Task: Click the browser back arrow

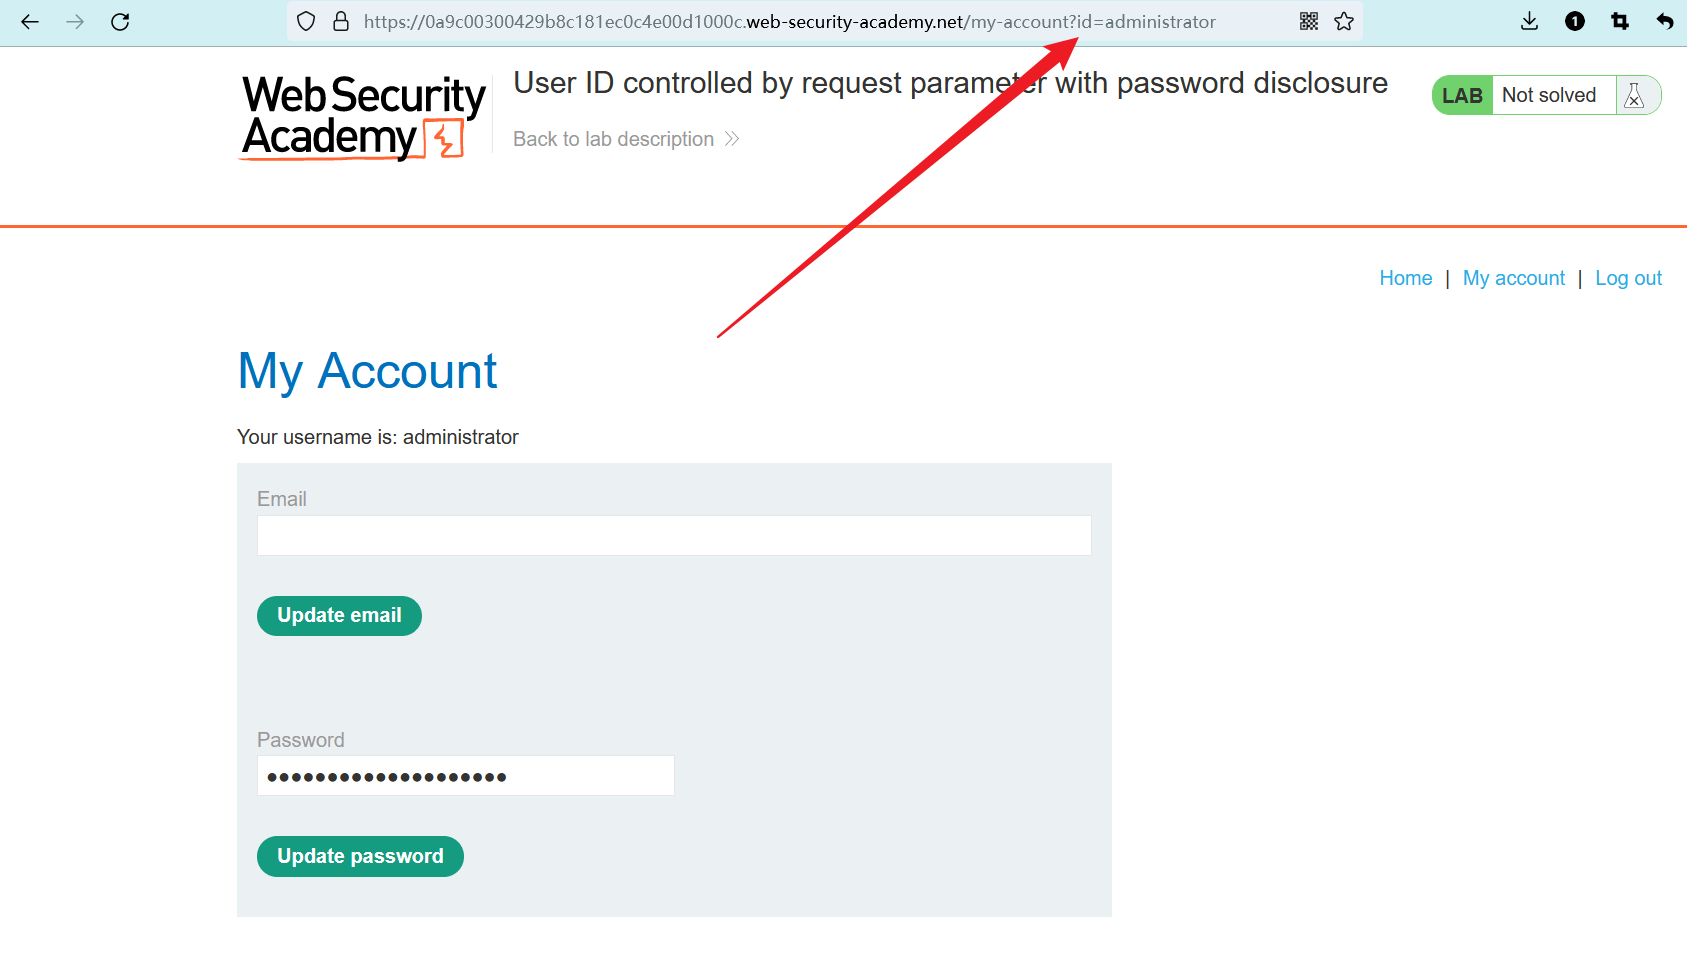Action: click(30, 22)
